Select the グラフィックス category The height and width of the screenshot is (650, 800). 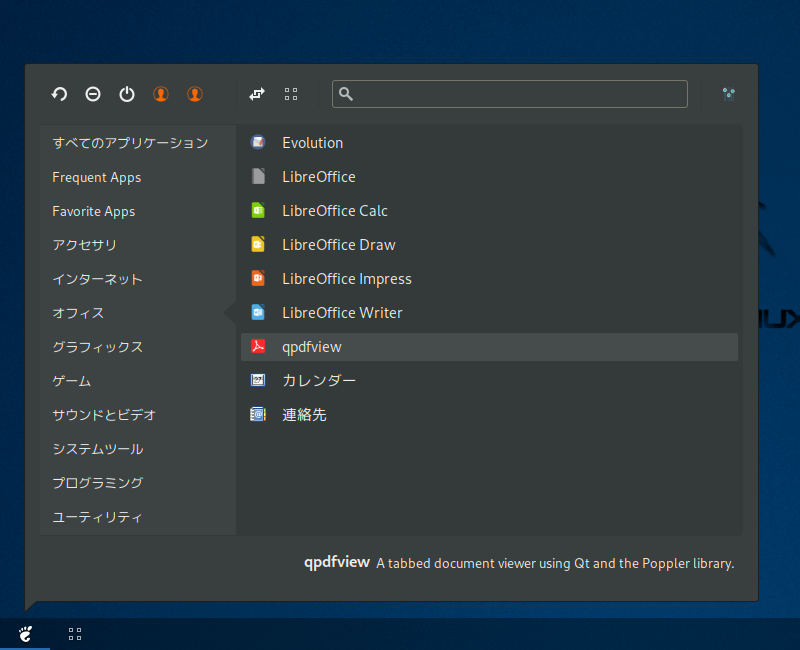point(138,347)
